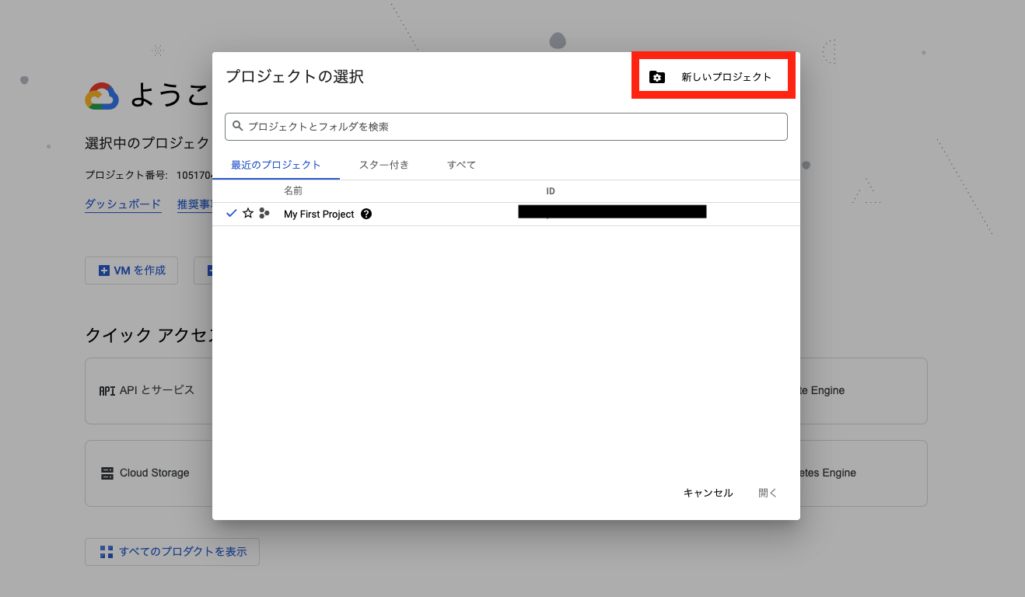
Task: Click the 新しいプロジェクト button
Action: coord(712,74)
